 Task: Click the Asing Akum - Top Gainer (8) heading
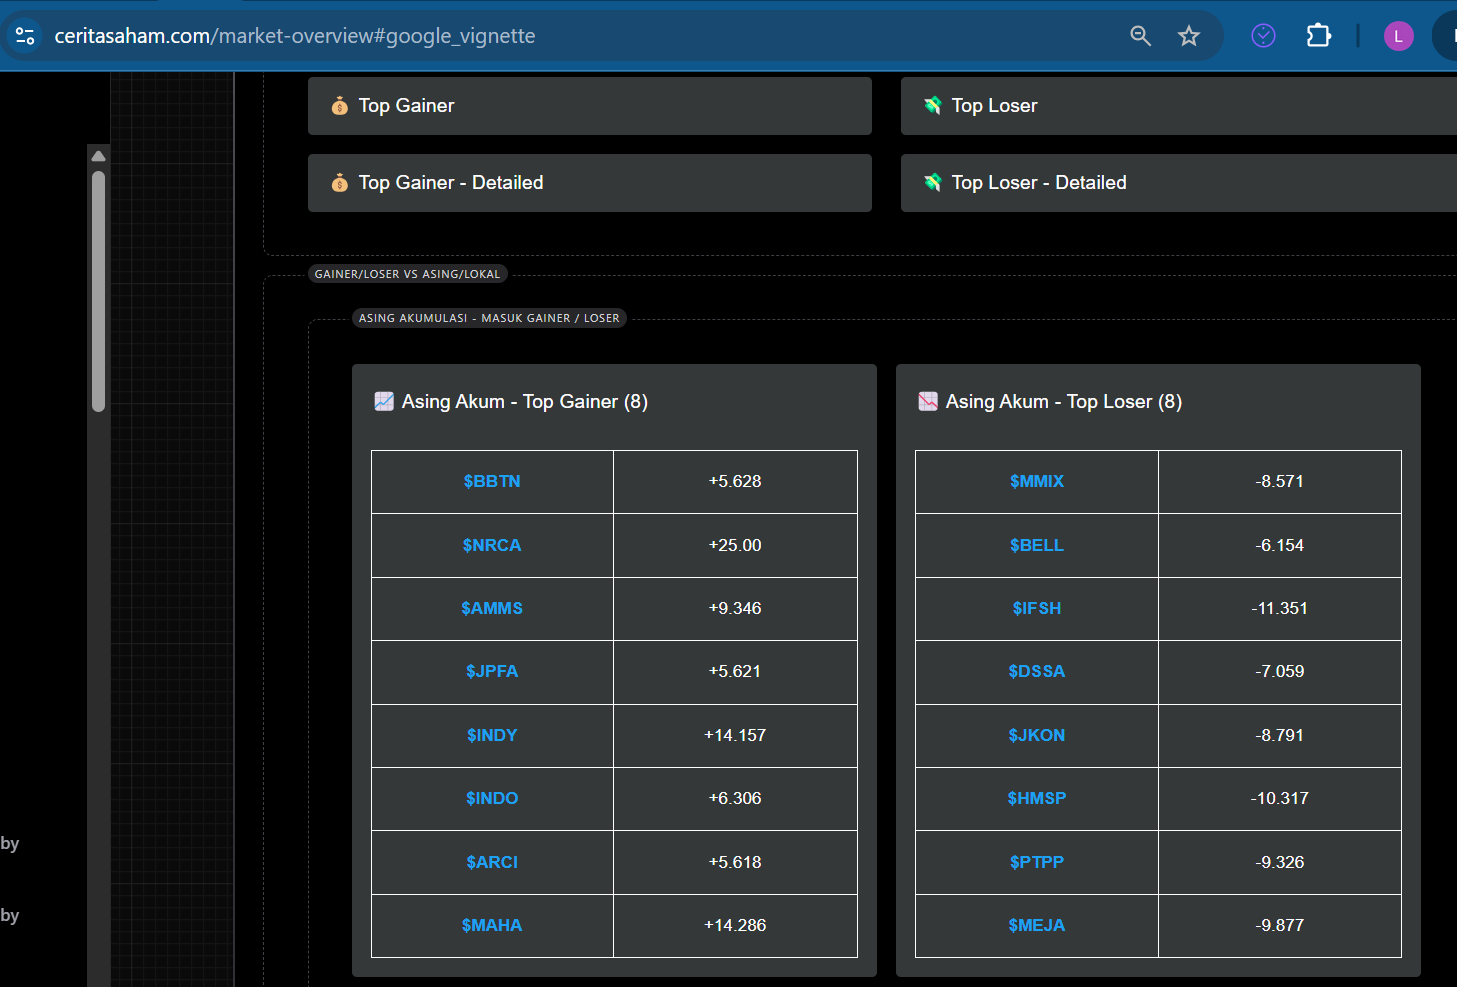(x=525, y=401)
